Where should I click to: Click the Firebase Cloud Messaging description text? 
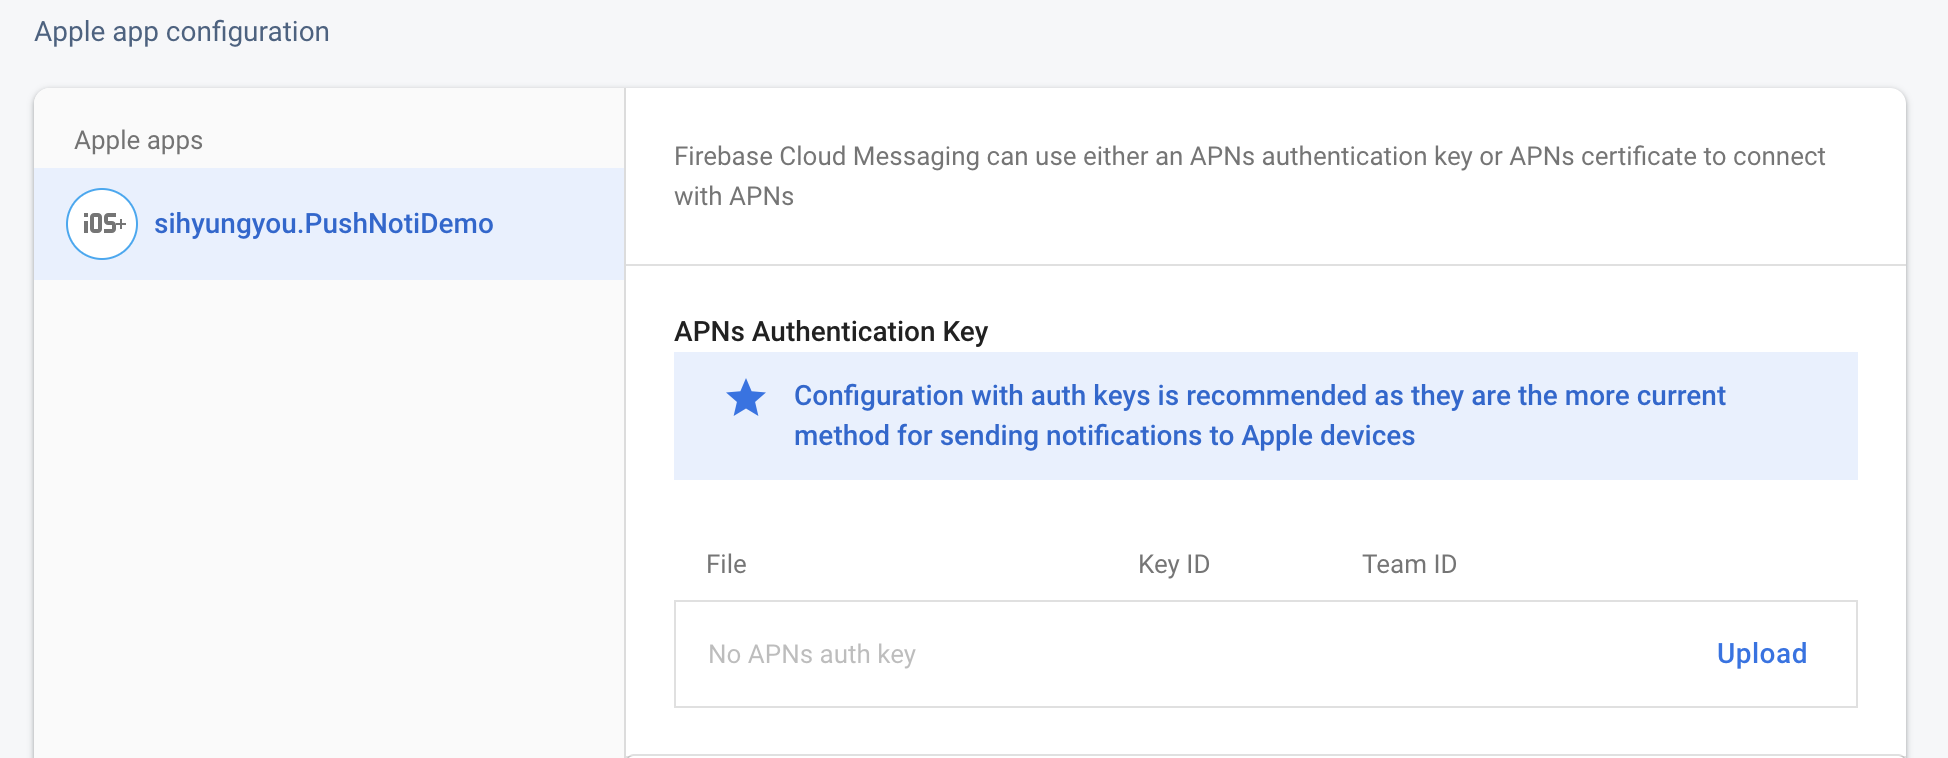pyautogui.click(x=1249, y=176)
